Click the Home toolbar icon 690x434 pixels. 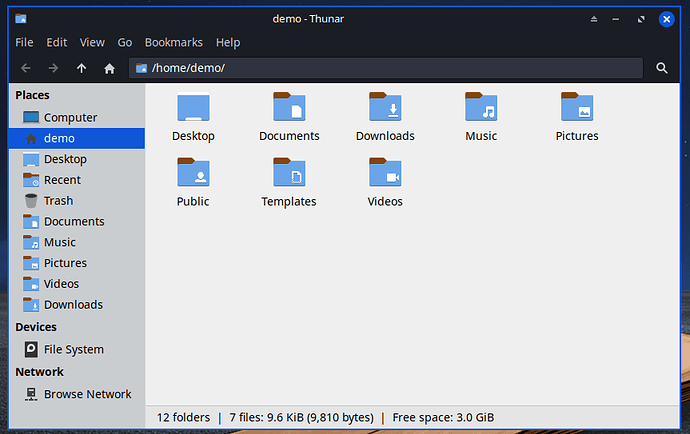(x=109, y=68)
